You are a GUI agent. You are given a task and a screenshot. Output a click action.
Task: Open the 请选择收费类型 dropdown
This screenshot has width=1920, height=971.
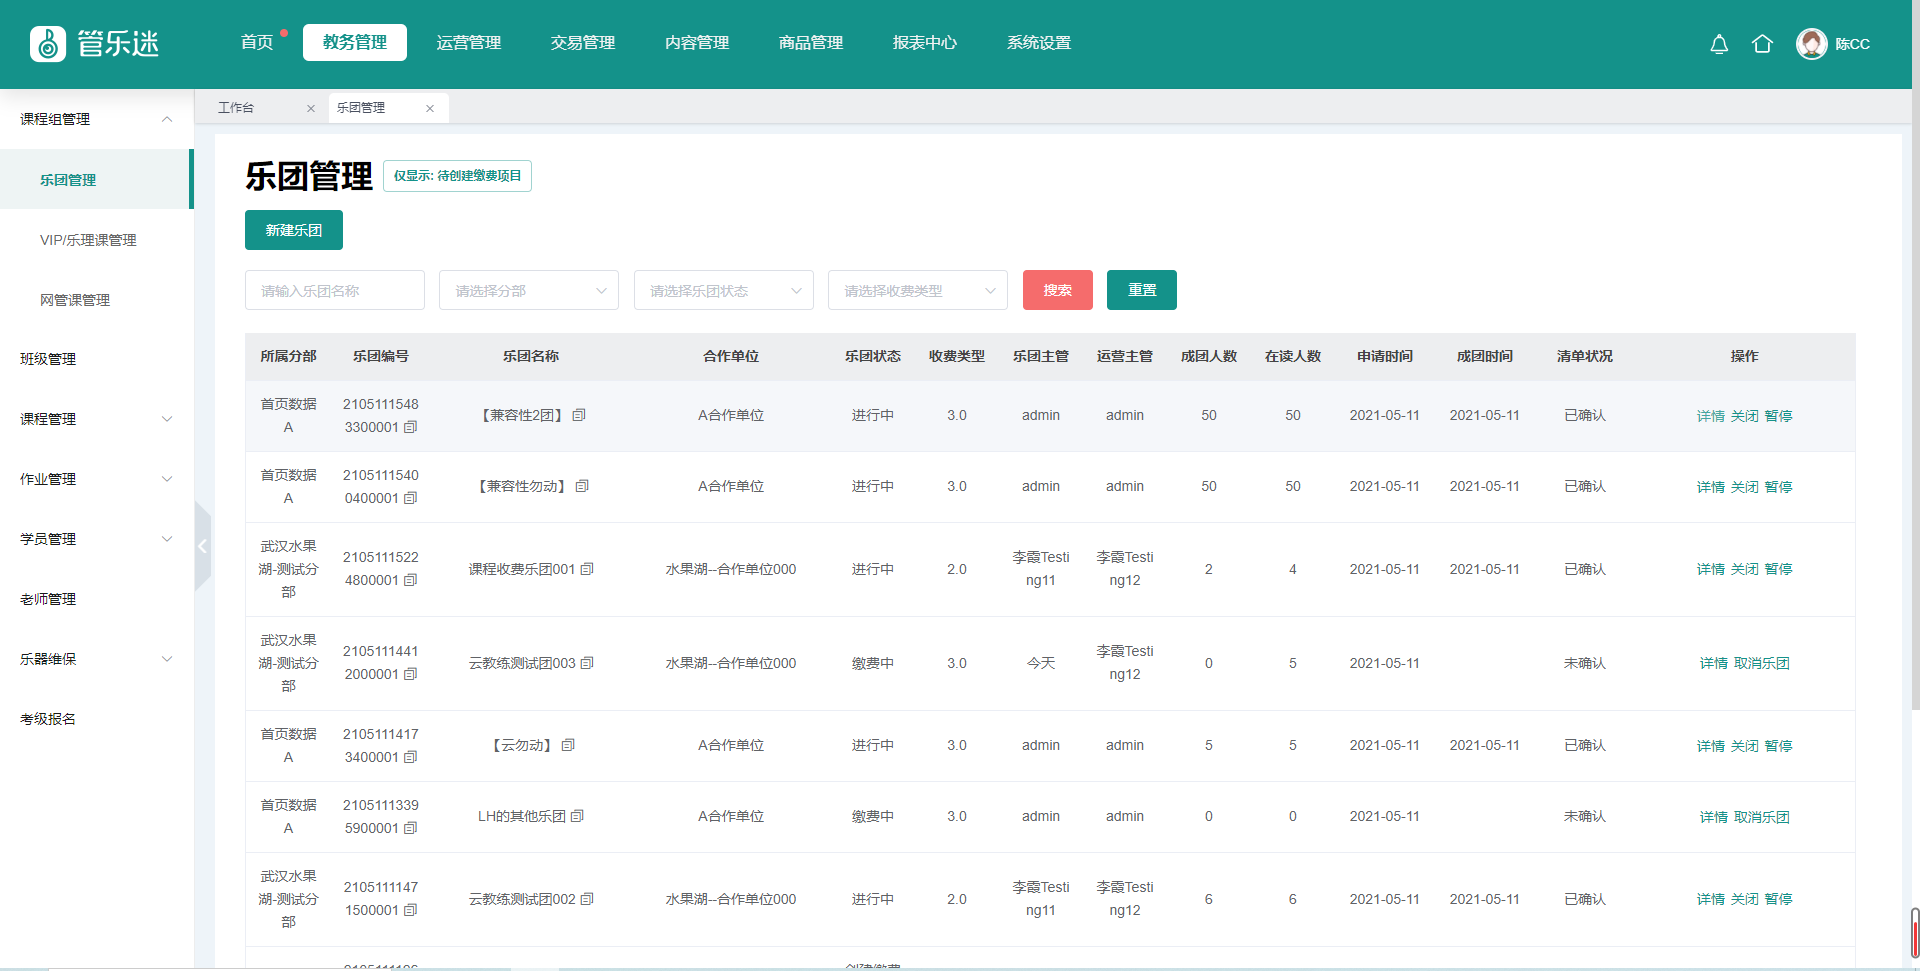point(917,290)
